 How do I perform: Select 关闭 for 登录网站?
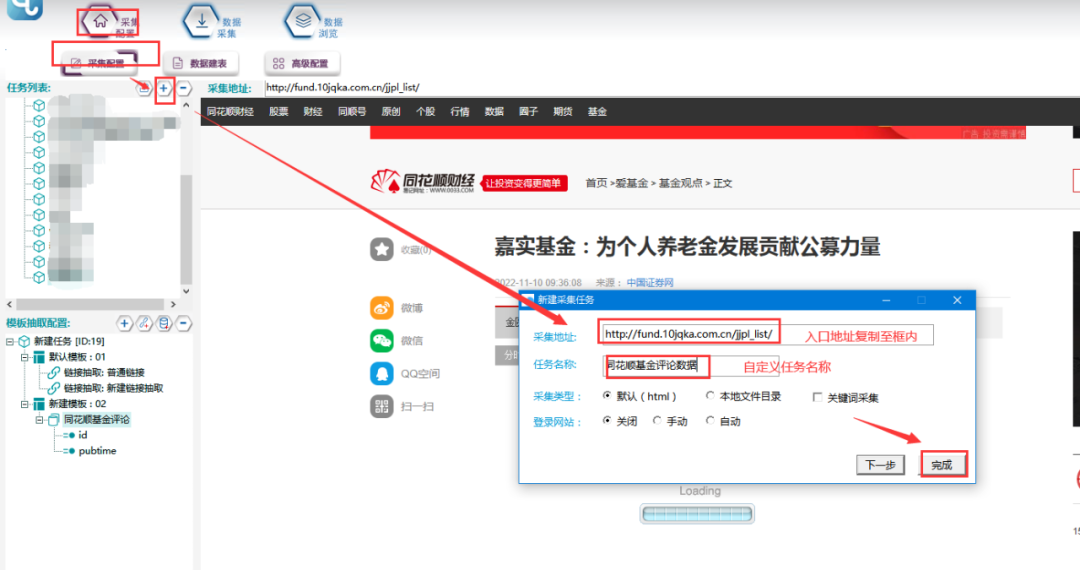coord(607,421)
